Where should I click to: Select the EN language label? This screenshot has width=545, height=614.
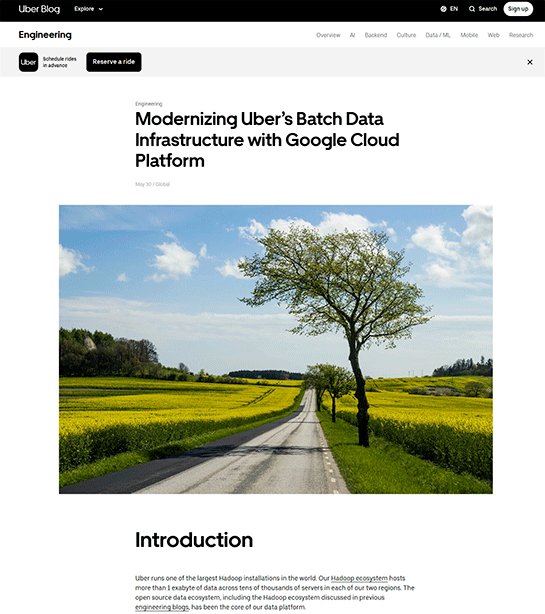coord(454,9)
